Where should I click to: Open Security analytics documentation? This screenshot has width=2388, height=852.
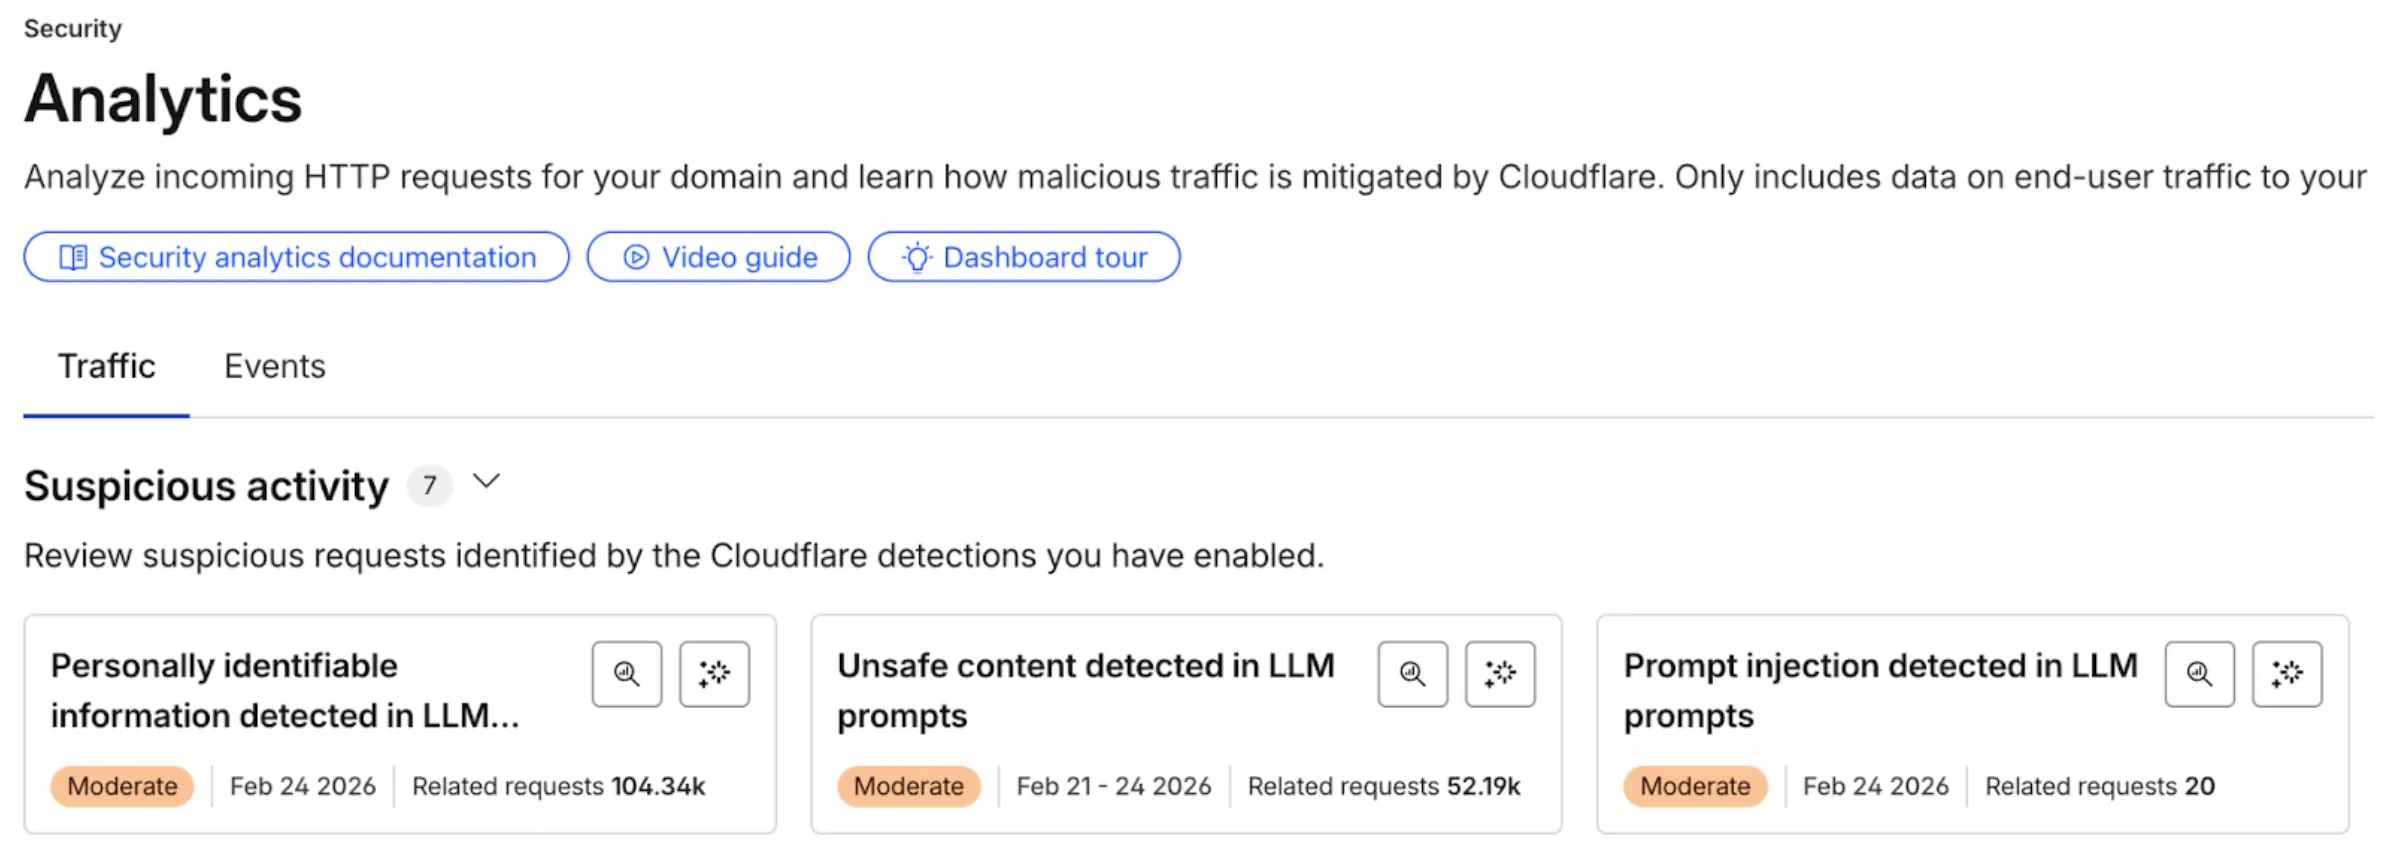point(296,257)
